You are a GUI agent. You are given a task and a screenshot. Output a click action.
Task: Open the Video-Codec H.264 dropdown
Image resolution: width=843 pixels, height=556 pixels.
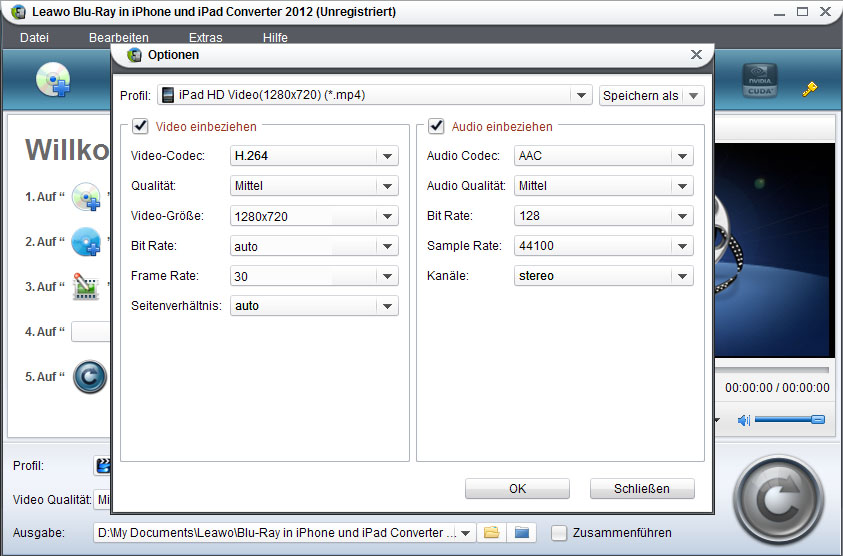click(314, 156)
